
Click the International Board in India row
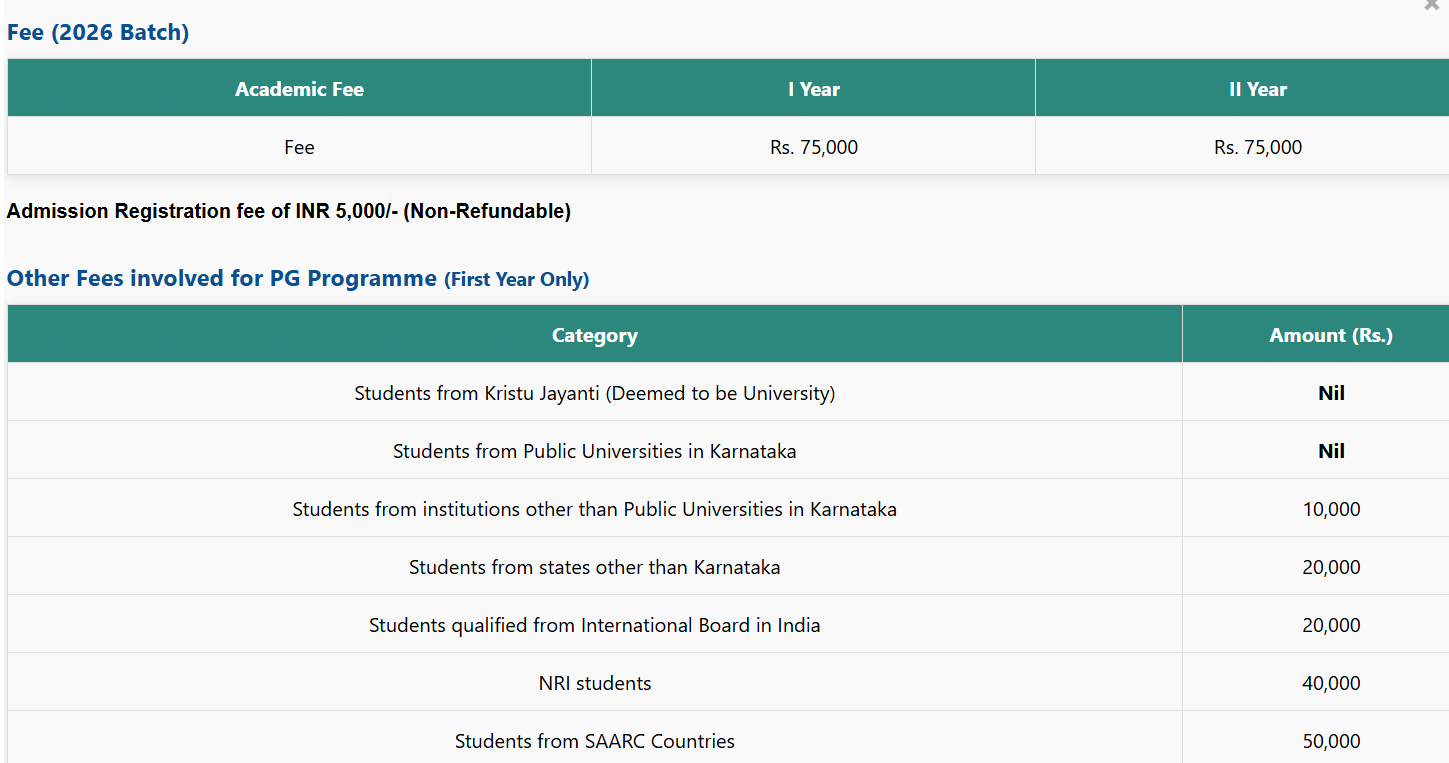[x=594, y=625]
